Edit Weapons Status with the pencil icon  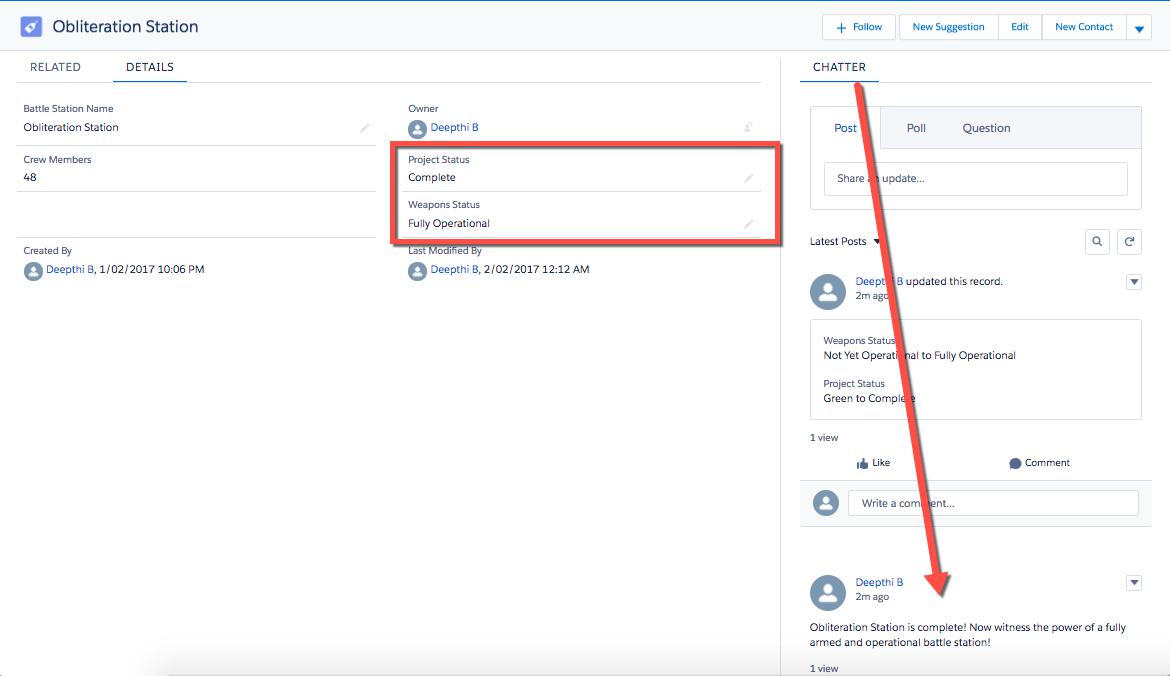coord(748,224)
